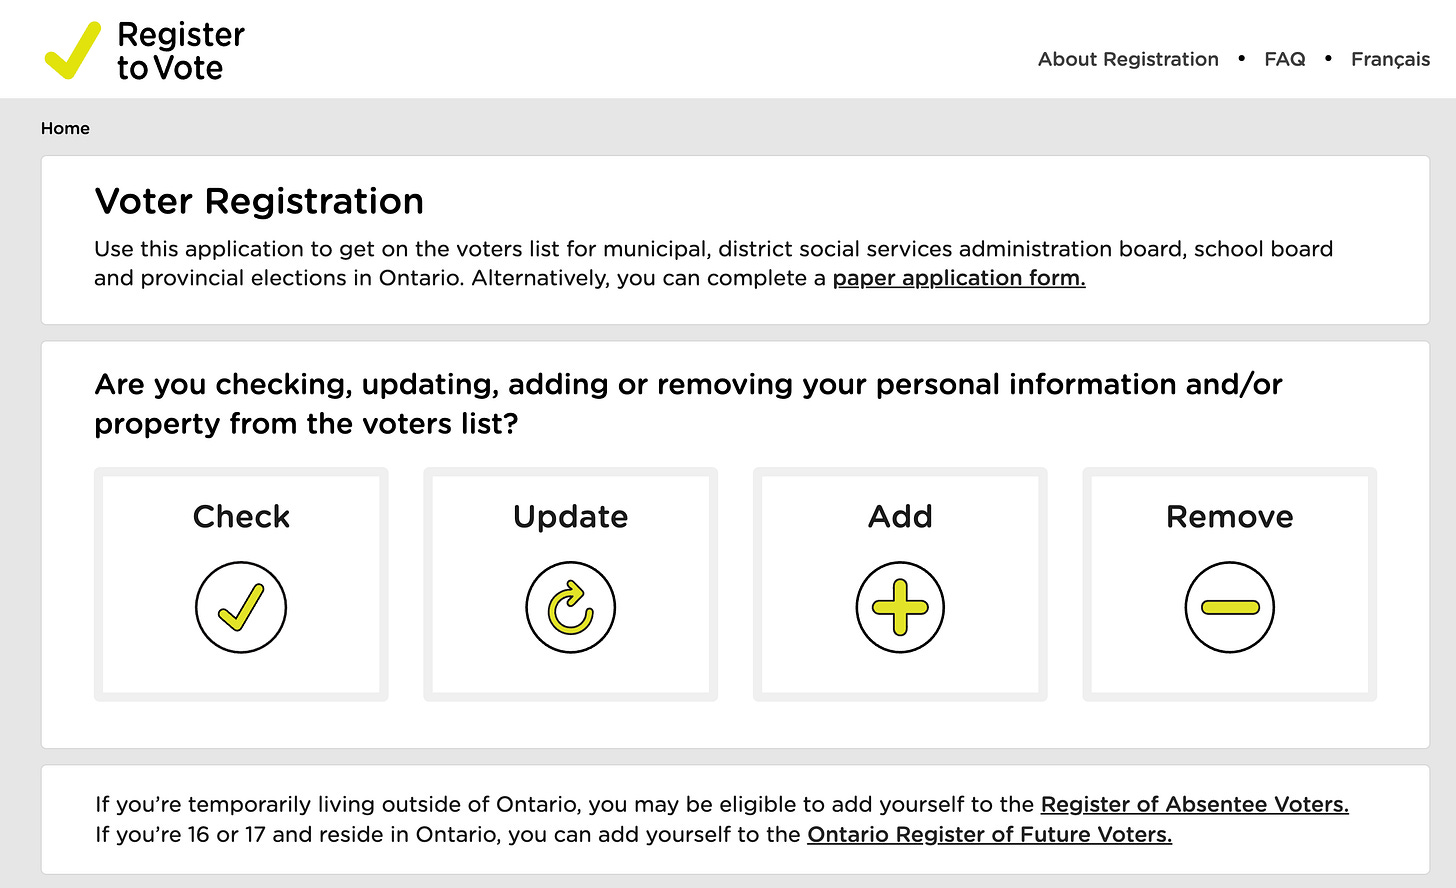
Task: Switch language to Français
Action: click(1390, 59)
